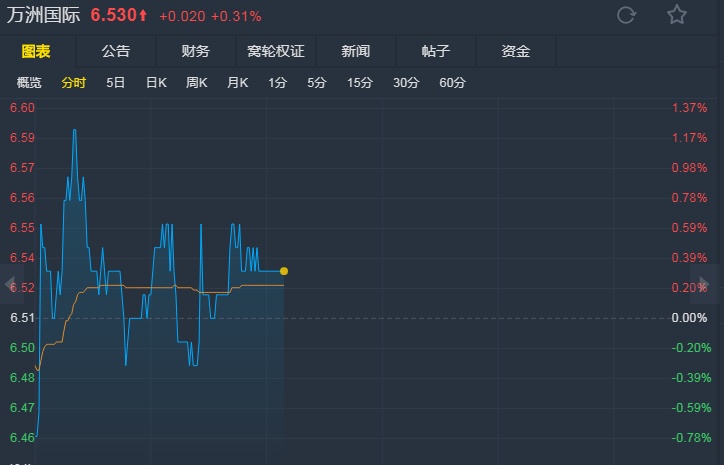
Task: Open the 图表 tab
Action: pos(36,51)
